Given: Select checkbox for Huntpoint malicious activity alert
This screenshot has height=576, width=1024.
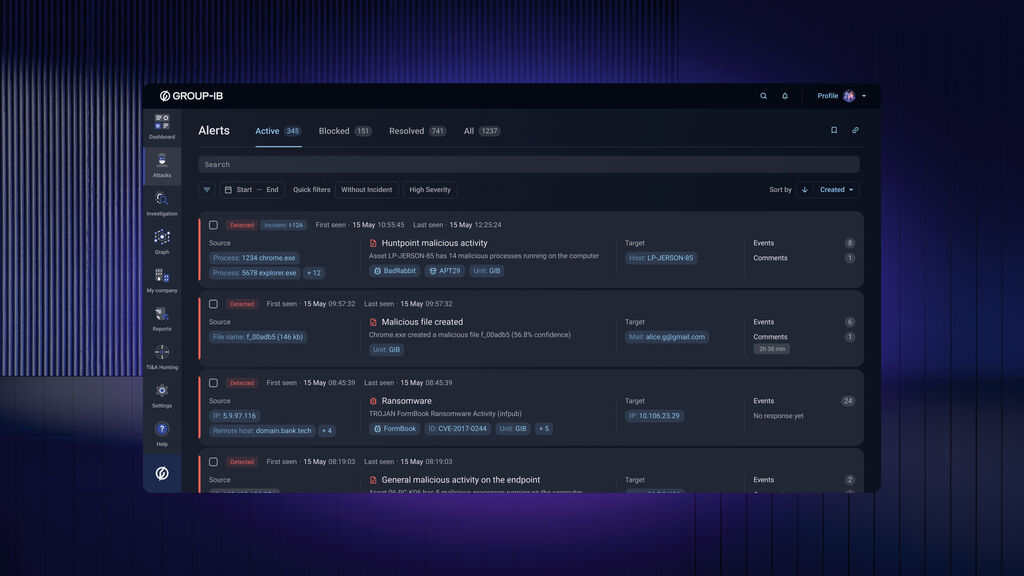Looking at the screenshot, I should tap(213, 225).
